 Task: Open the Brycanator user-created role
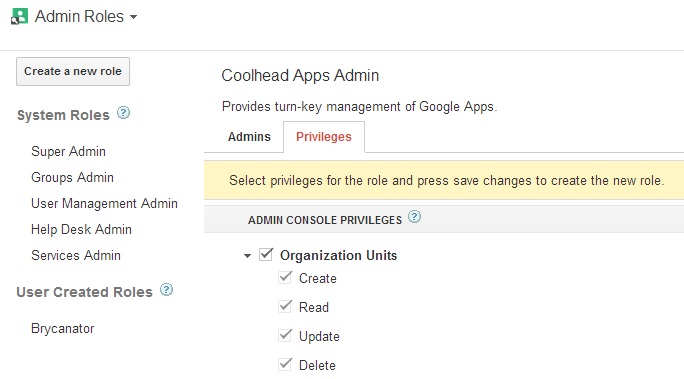[x=62, y=328]
